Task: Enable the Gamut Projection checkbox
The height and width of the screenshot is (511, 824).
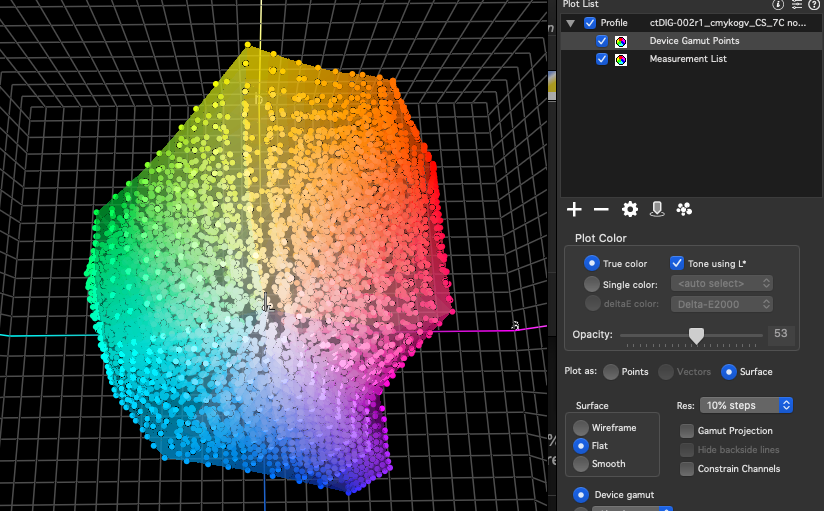Action: [688, 431]
